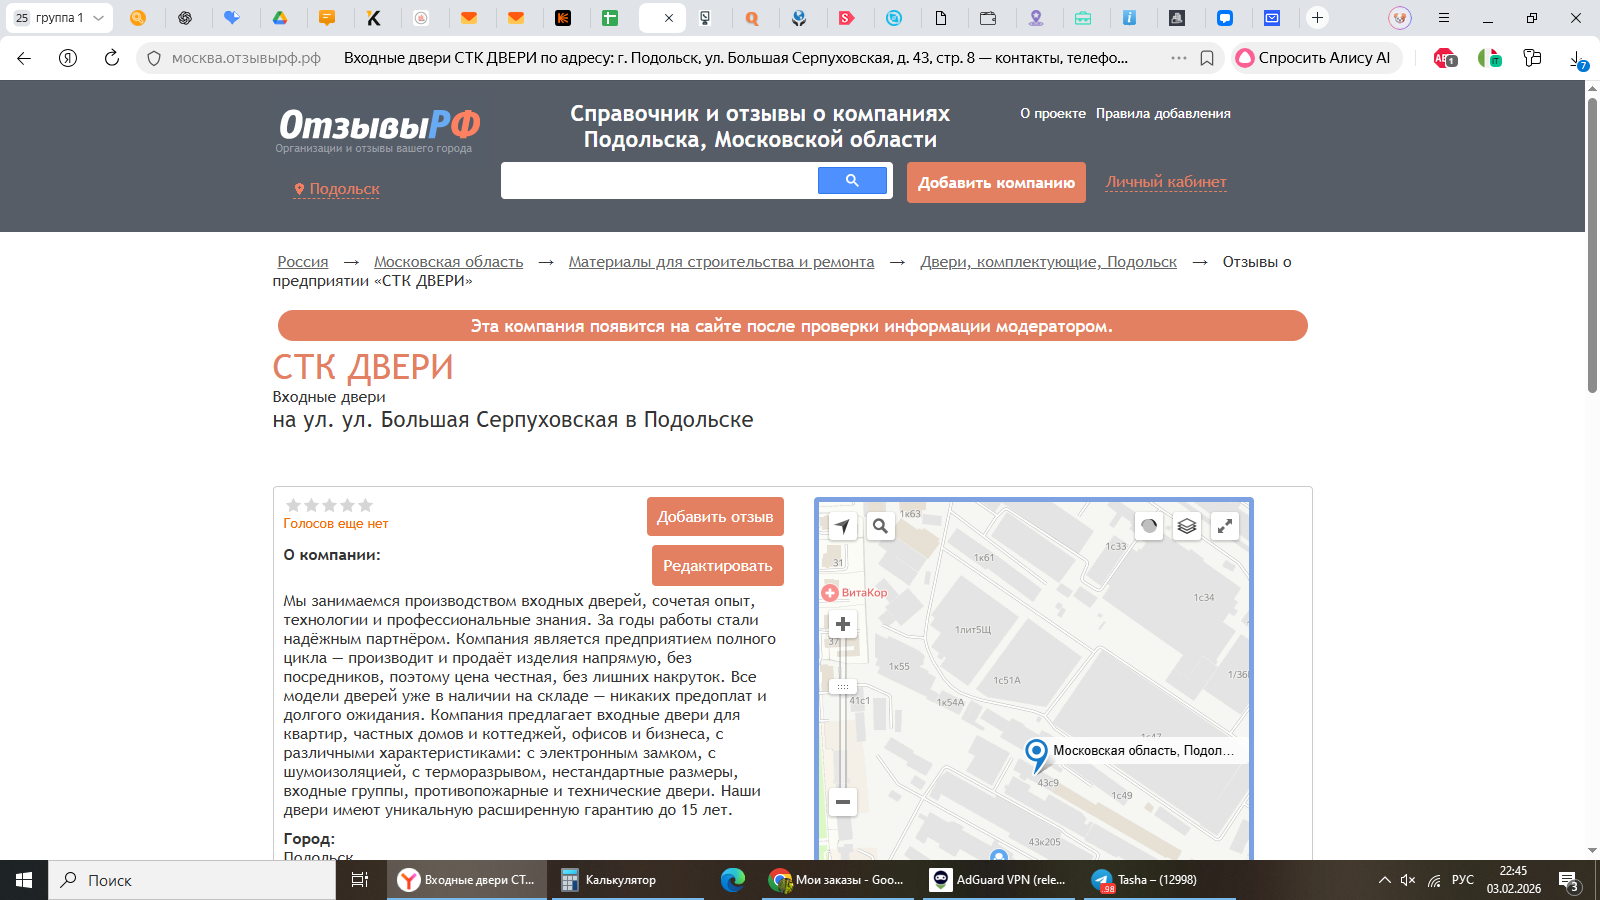Open 'Правила добавления'
The height and width of the screenshot is (900, 1600).
1163,113
